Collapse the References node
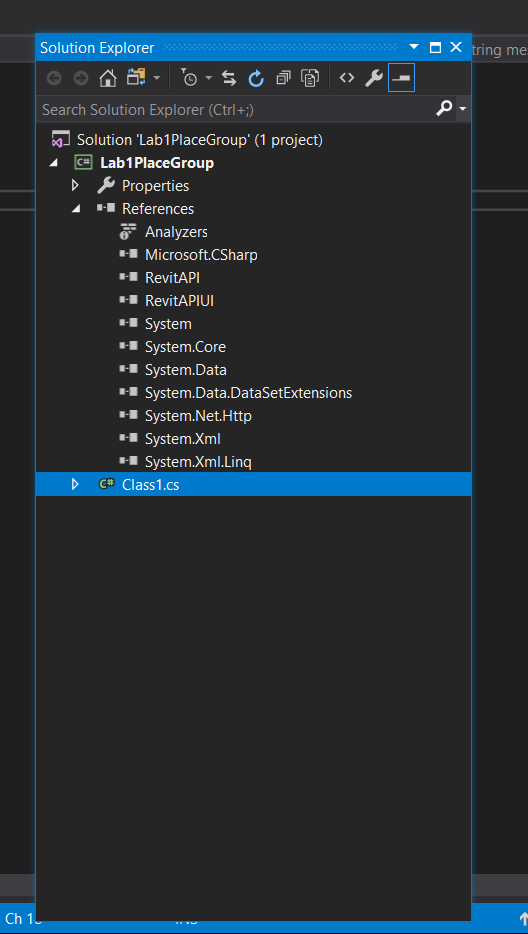This screenshot has width=528, height=934. coord(75,209)
